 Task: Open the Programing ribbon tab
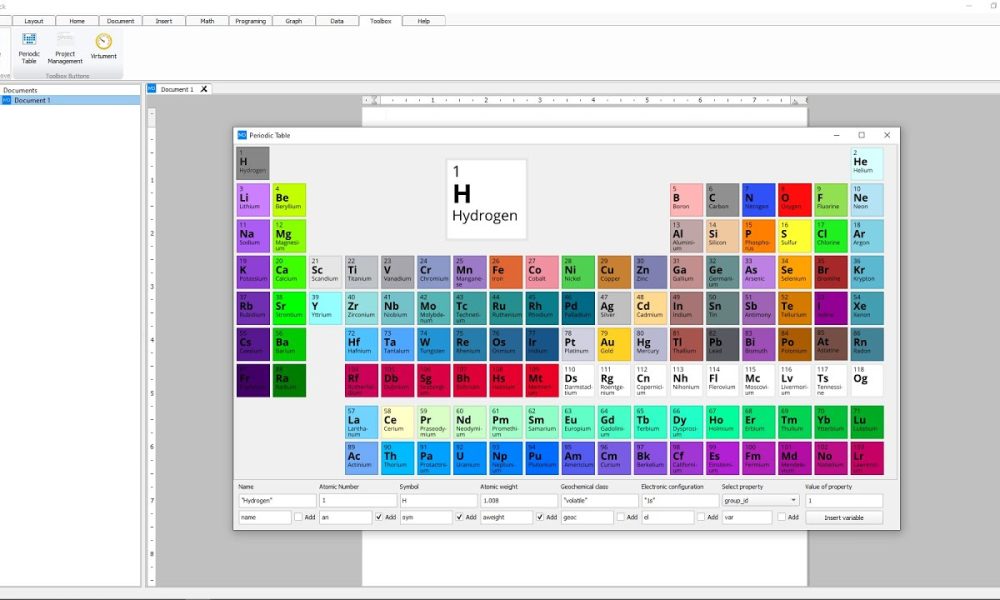tap(251, 21)
